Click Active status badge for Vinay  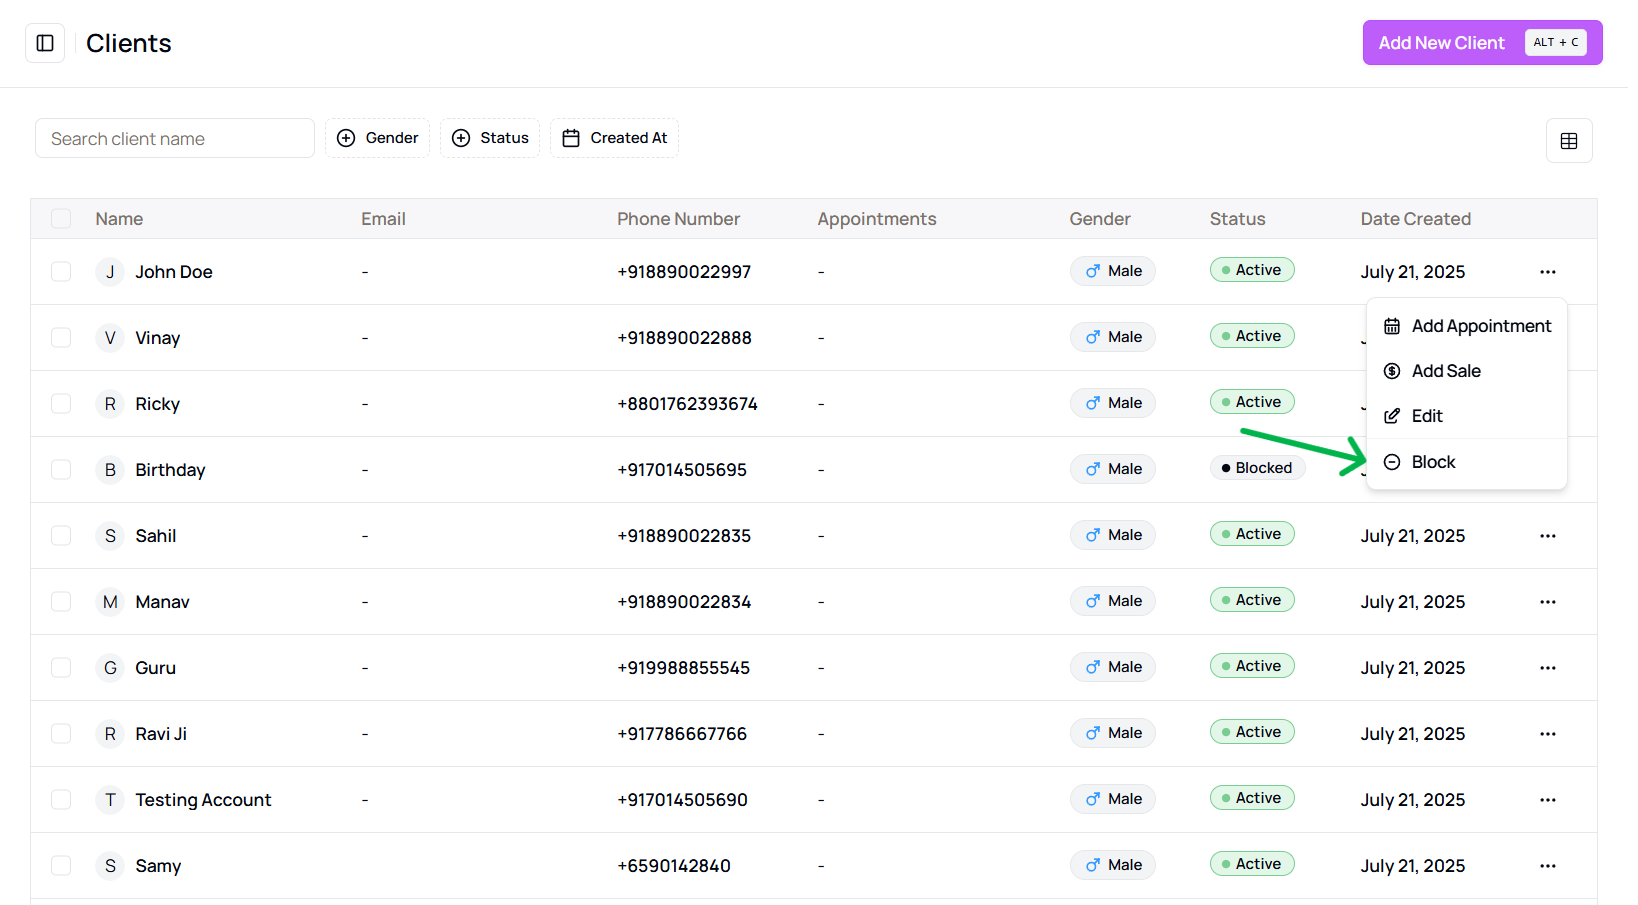click(1252, 336)
